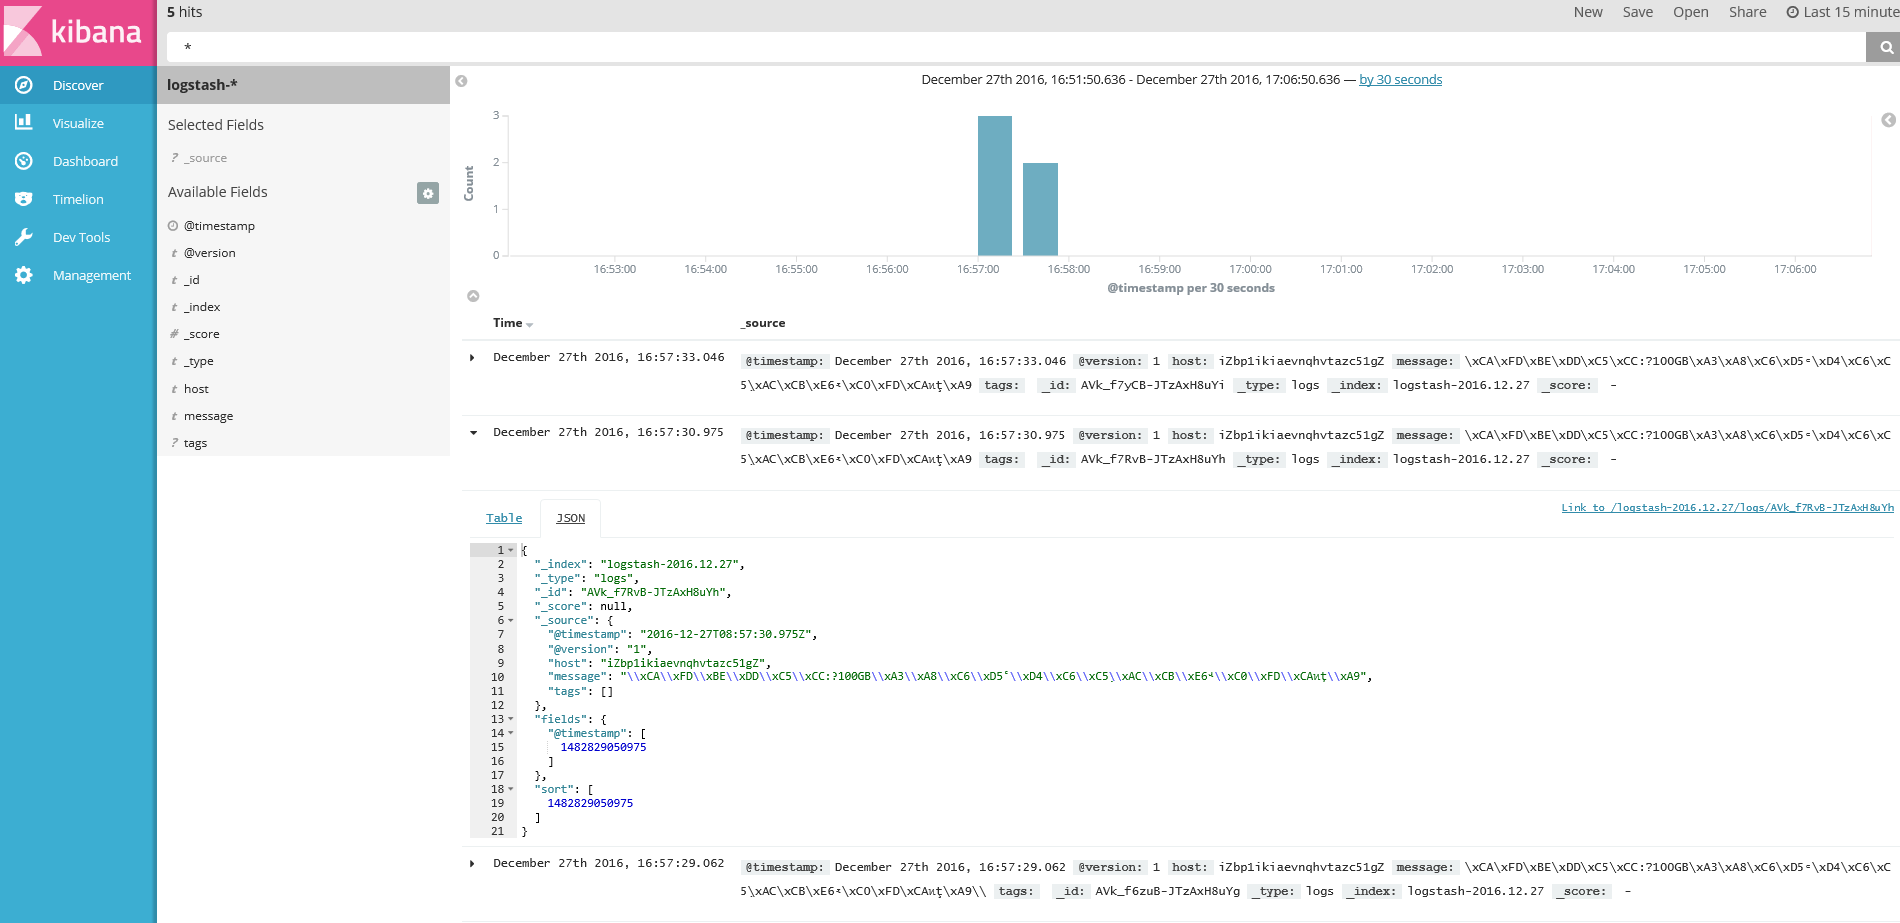Open the Dev Tools wrench icon
The width and height of the screenshot is (1900, 923).
(x=24, y=237)
